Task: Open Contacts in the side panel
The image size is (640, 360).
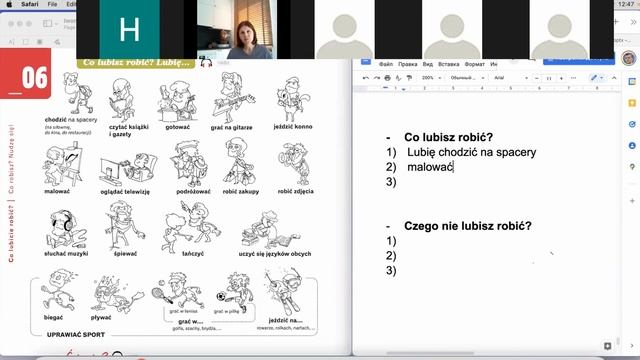Action: (632, 145)
